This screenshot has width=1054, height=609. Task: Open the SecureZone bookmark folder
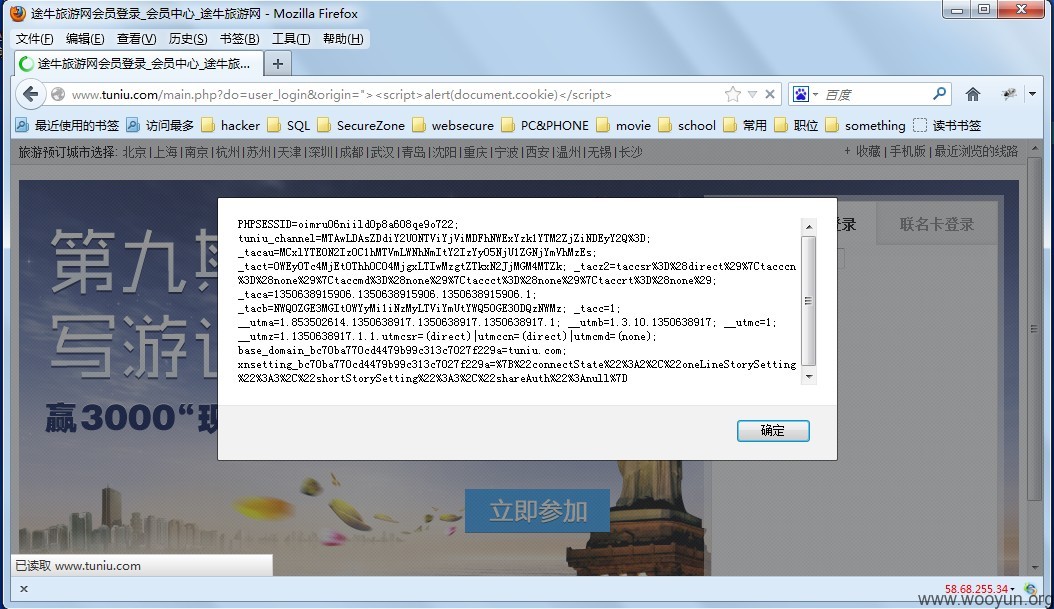click(361, 126)
